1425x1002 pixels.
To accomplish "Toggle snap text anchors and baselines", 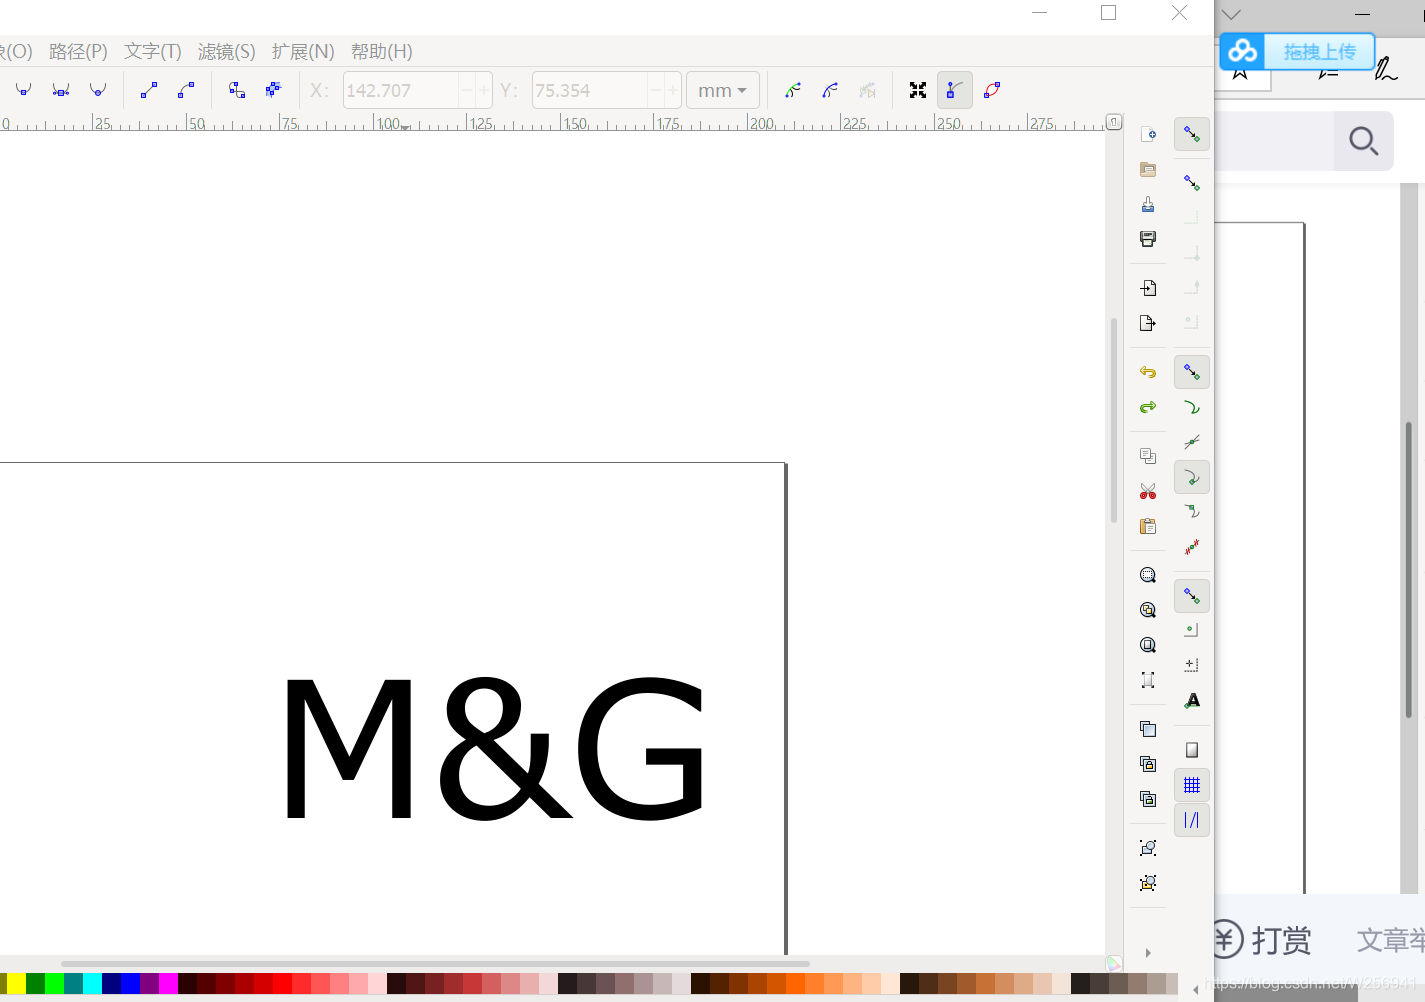I will point(1192,701).
